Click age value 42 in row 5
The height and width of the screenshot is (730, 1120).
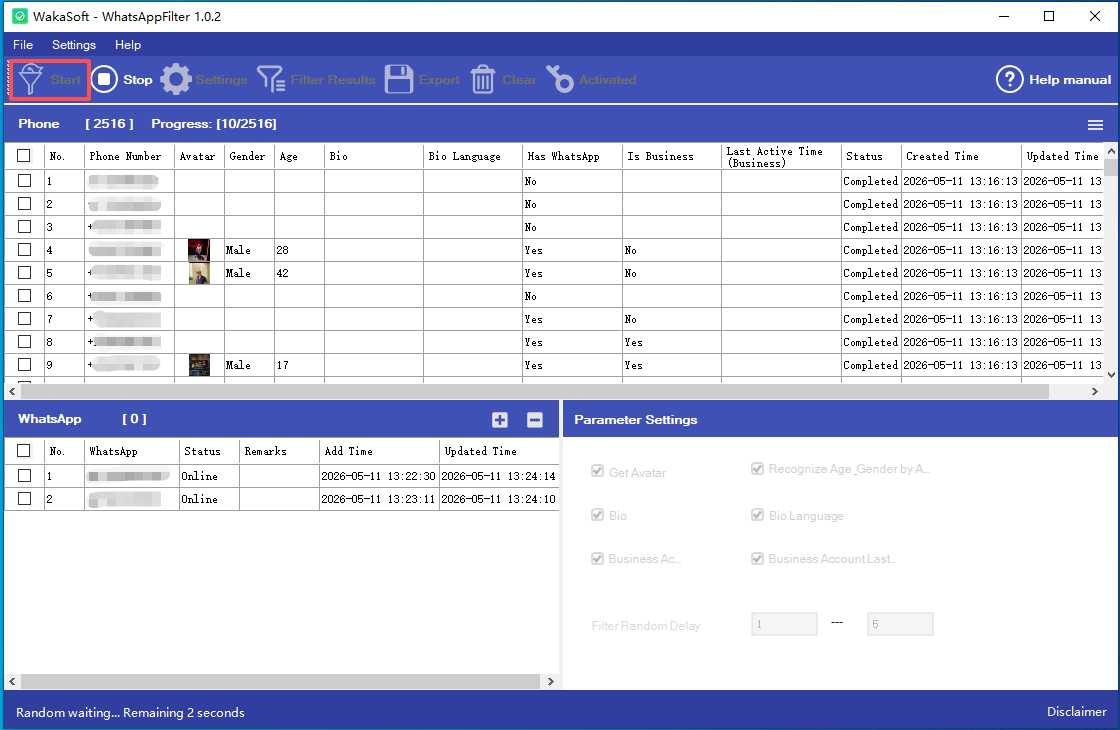(x=283, y=274)
